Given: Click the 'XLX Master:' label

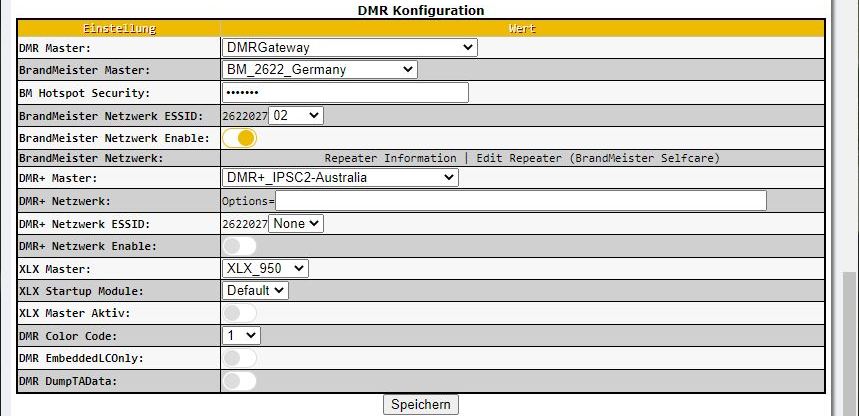Looking at the screenshot, I should (x=55, y=269).
